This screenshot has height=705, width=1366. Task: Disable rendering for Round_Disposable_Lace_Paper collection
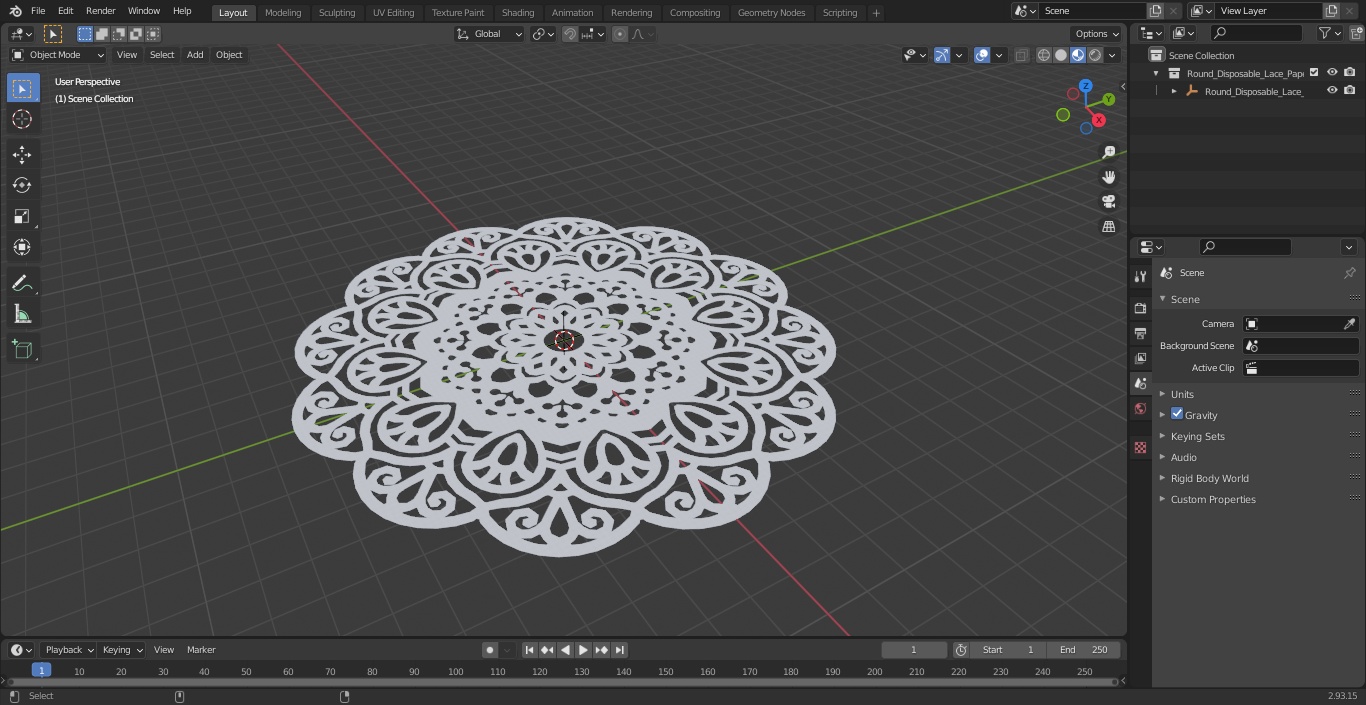1350,72
